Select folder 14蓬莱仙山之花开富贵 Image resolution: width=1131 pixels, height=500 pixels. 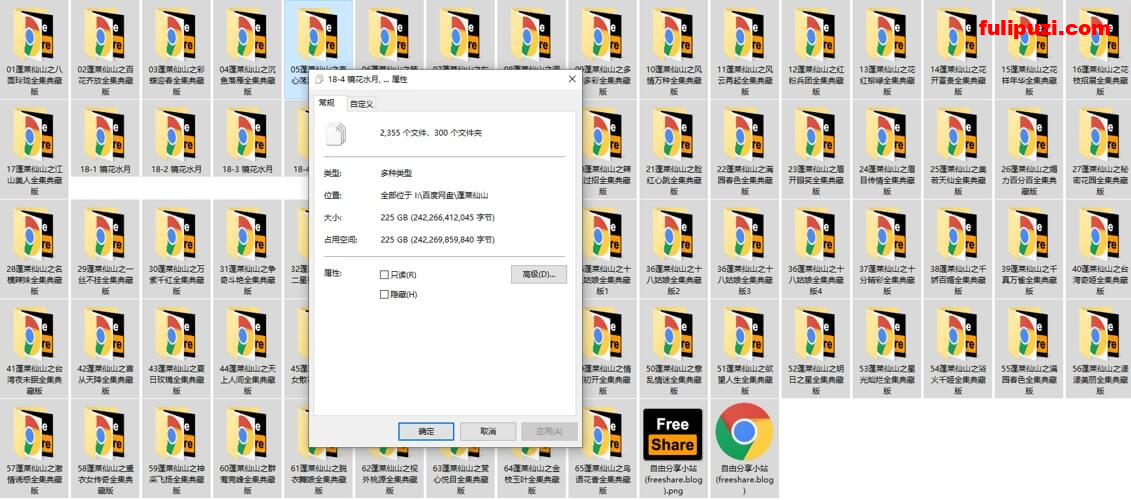(x=957, y=48)
